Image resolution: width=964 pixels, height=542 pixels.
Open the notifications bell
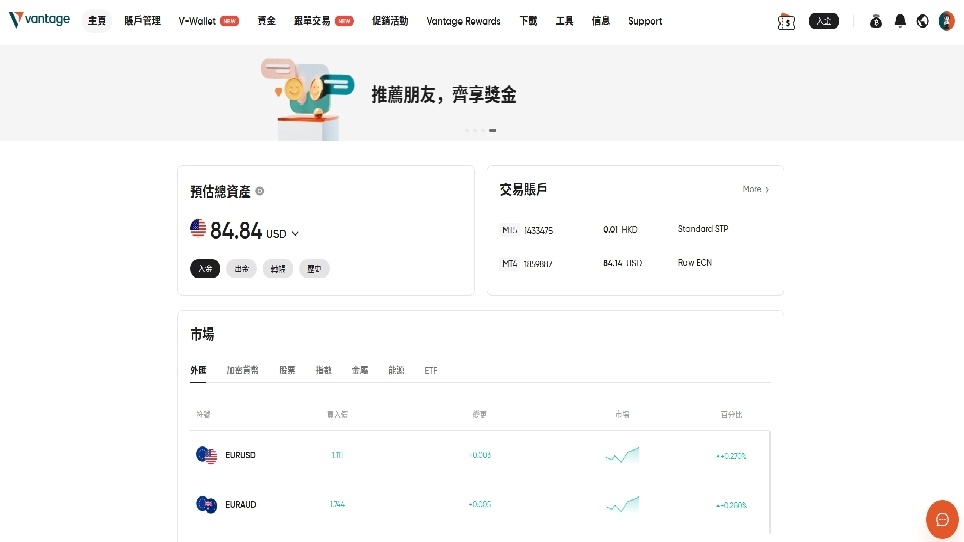point(900,21)
